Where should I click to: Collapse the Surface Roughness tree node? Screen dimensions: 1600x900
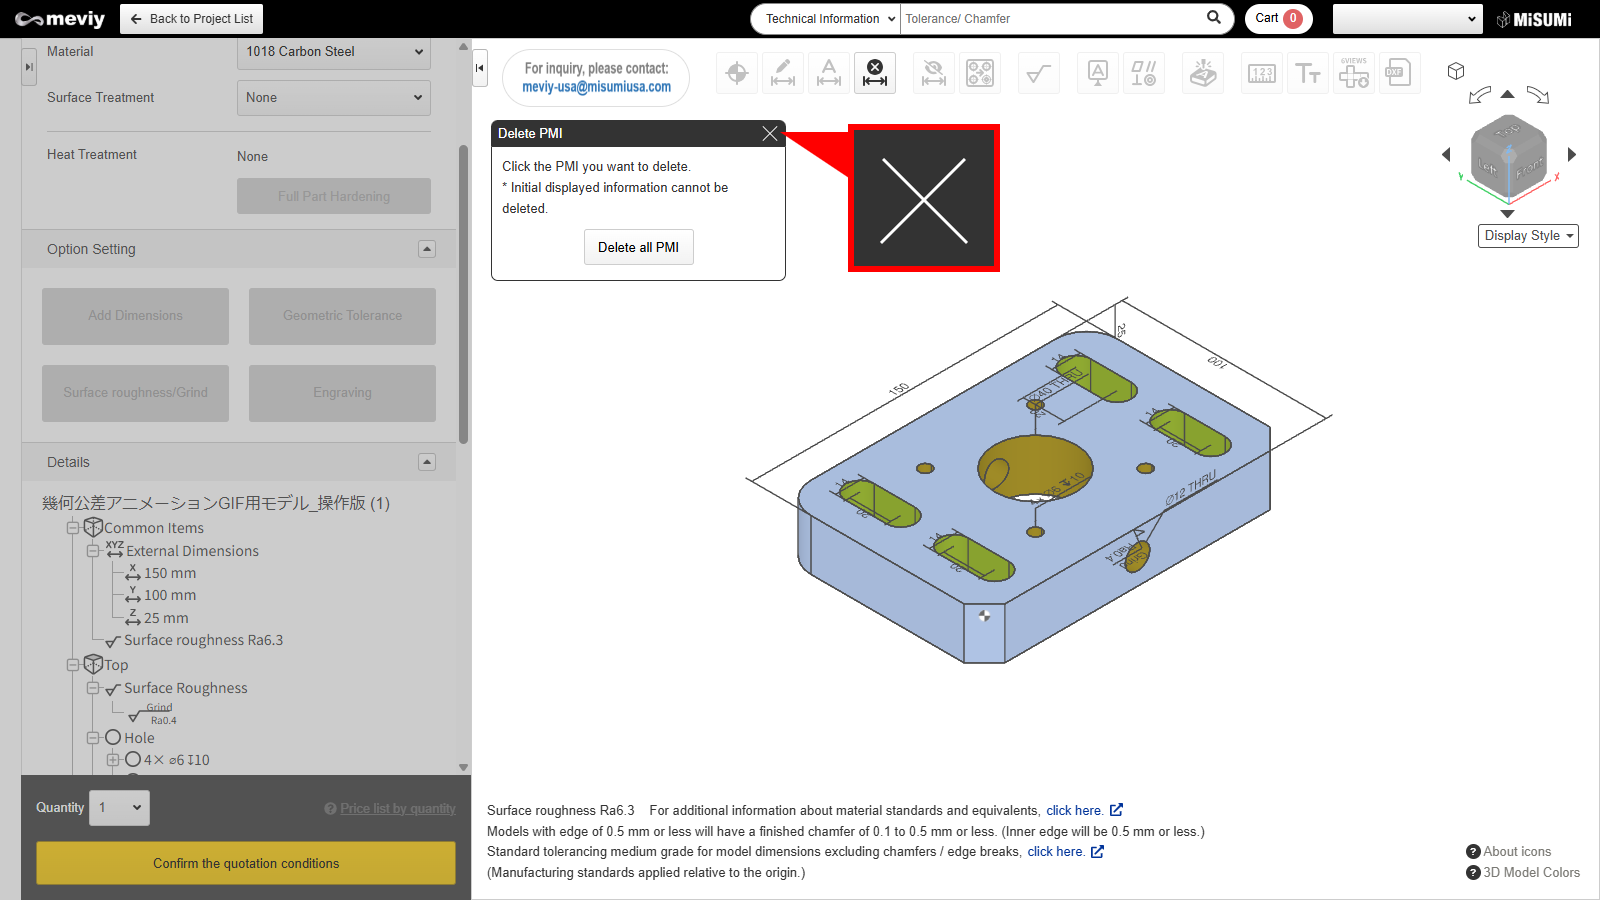pyautogui.click(x=93, y=688)
